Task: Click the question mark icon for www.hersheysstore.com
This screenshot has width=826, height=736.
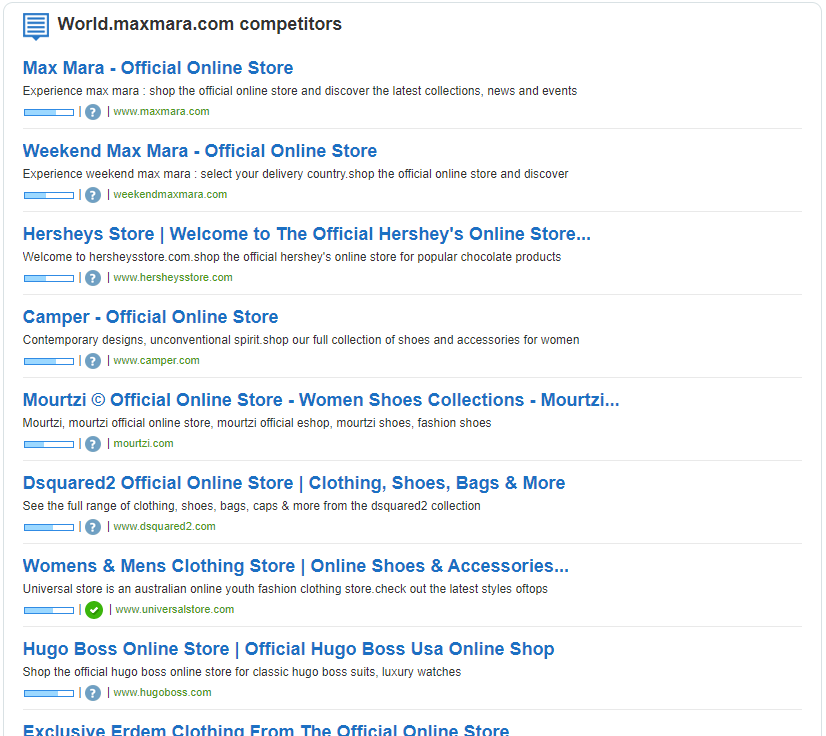Action: tap(93, 278)
